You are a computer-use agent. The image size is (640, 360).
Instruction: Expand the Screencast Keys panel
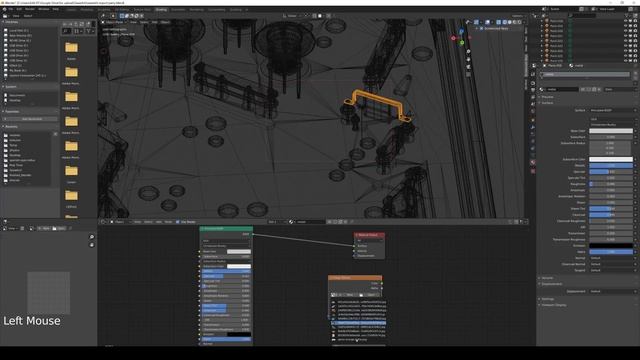pos(477,29)
